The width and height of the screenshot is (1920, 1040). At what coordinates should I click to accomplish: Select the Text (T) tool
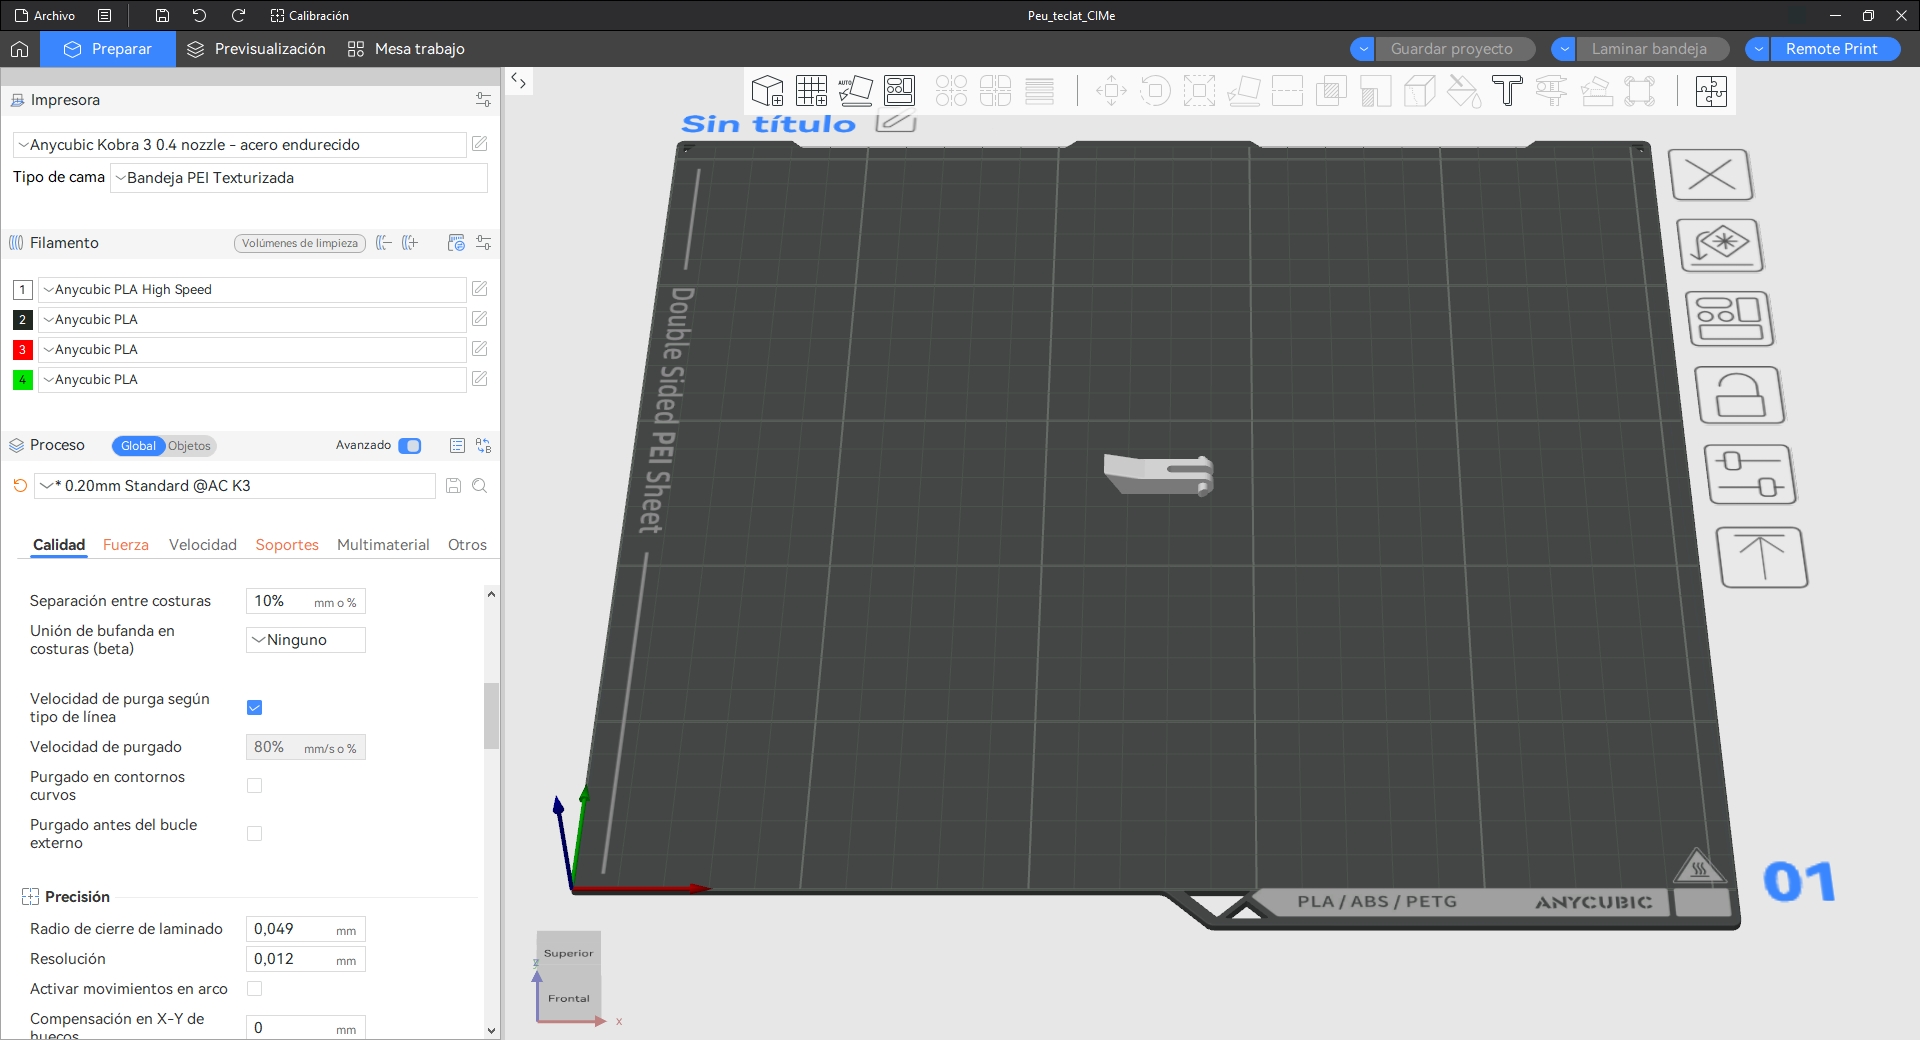pyautogui.click(x=1507, y=91)
